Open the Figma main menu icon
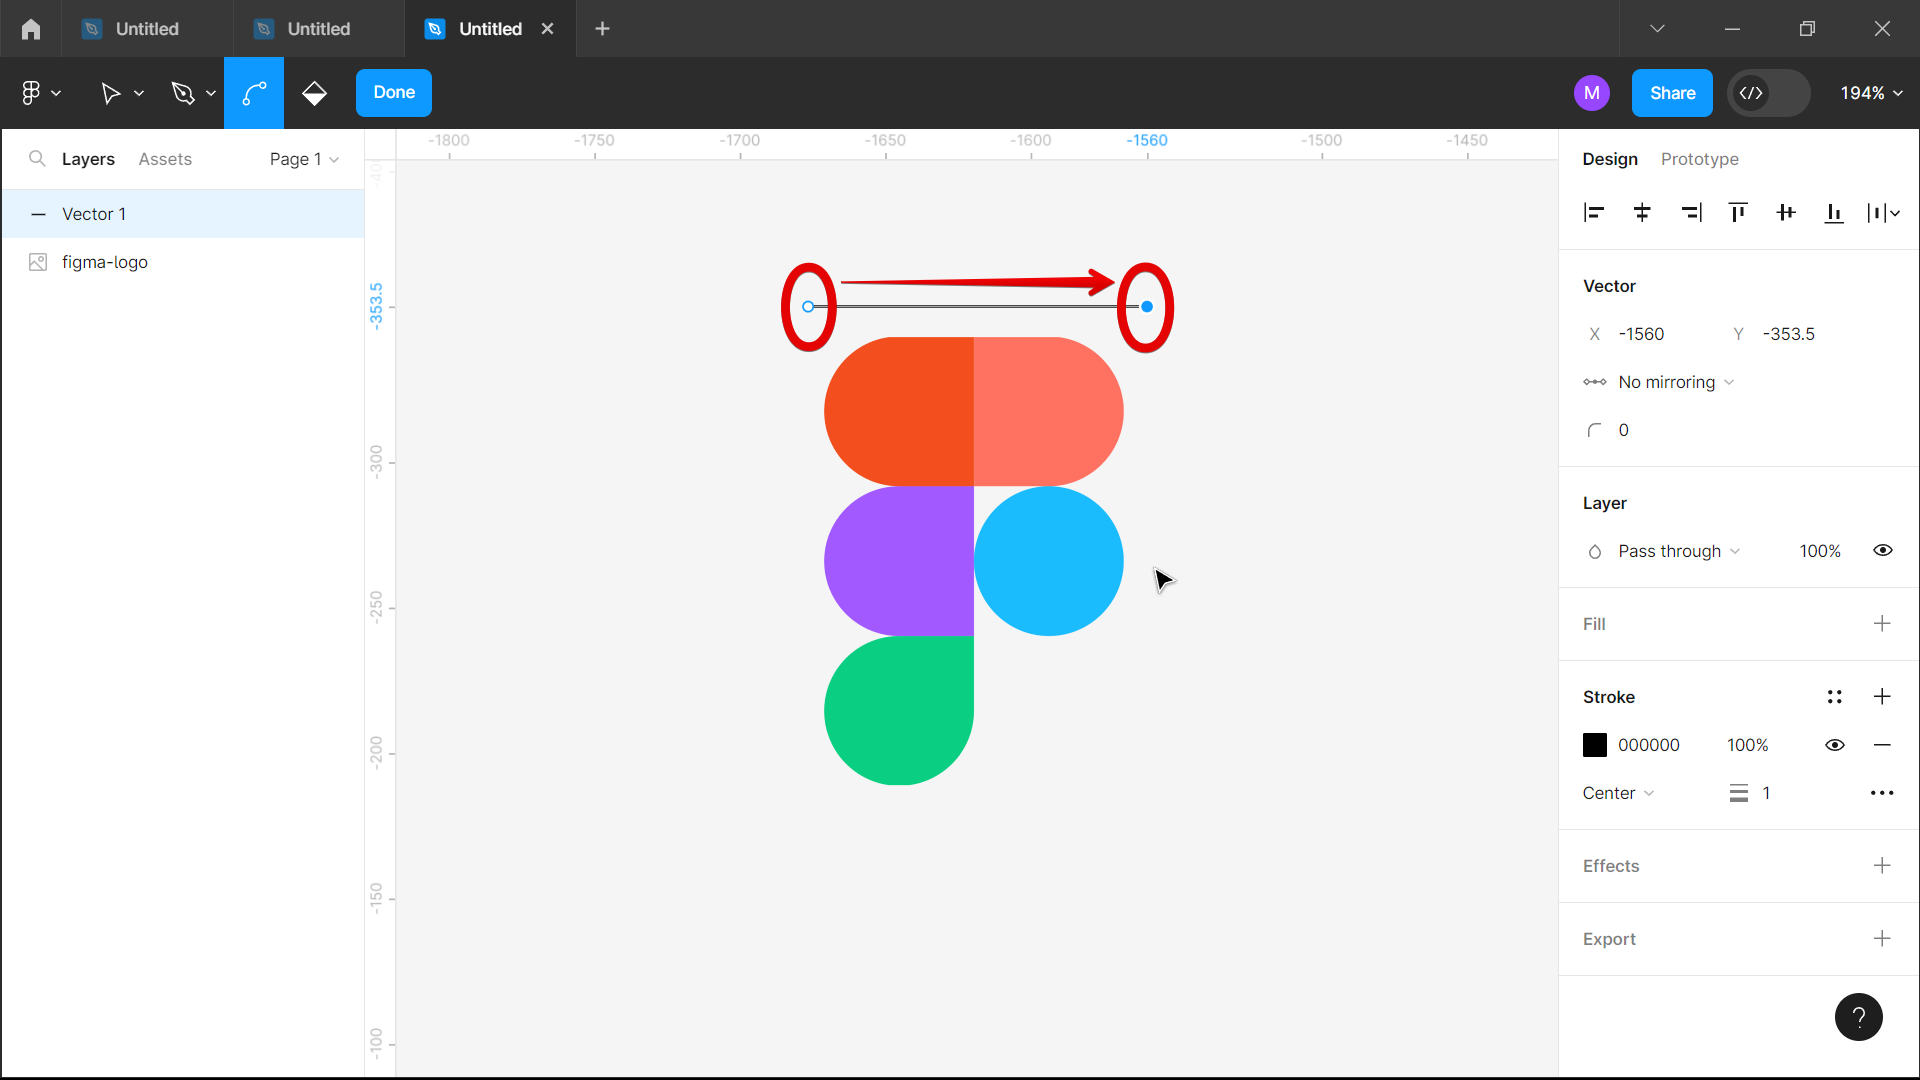Image resolution: width=1920 pixels, height=1080 pixels. (31, 93)
